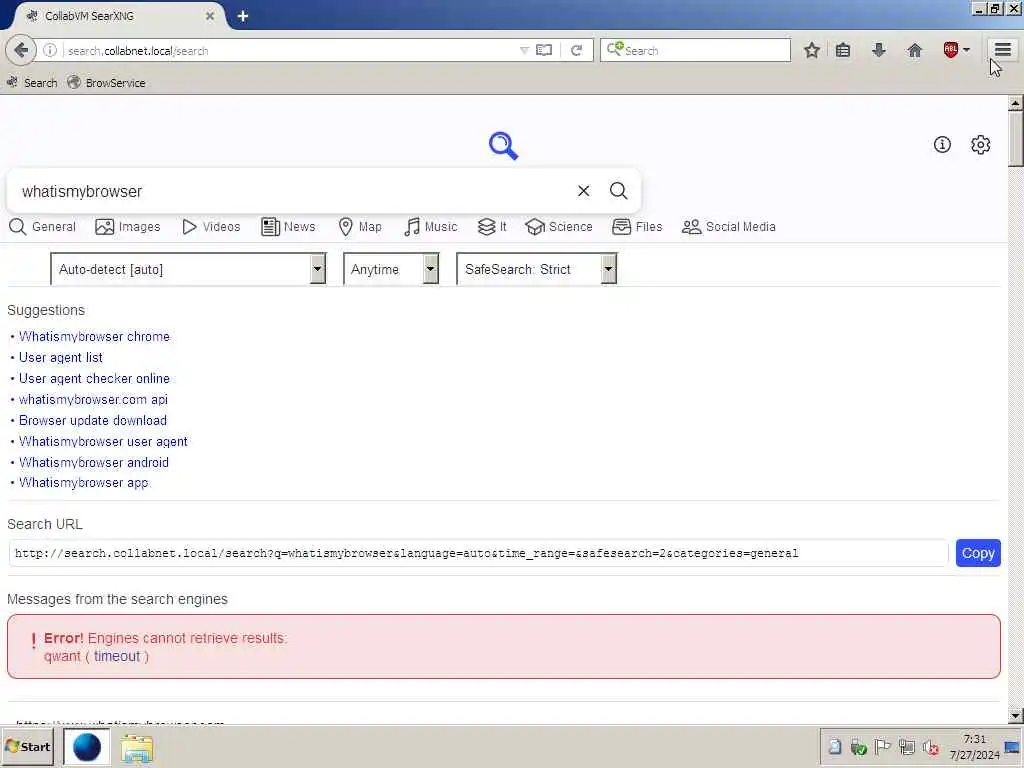1024x768 pixels.
Task: Follow suggestion Browser update download
Action: tap(93, 420)
